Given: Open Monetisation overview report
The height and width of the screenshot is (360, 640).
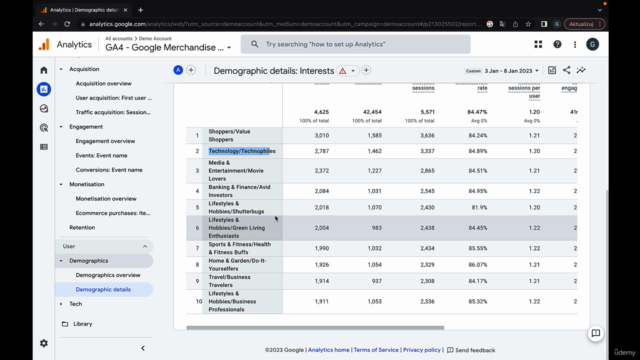Looking at the screenshot, I should 106,199.
